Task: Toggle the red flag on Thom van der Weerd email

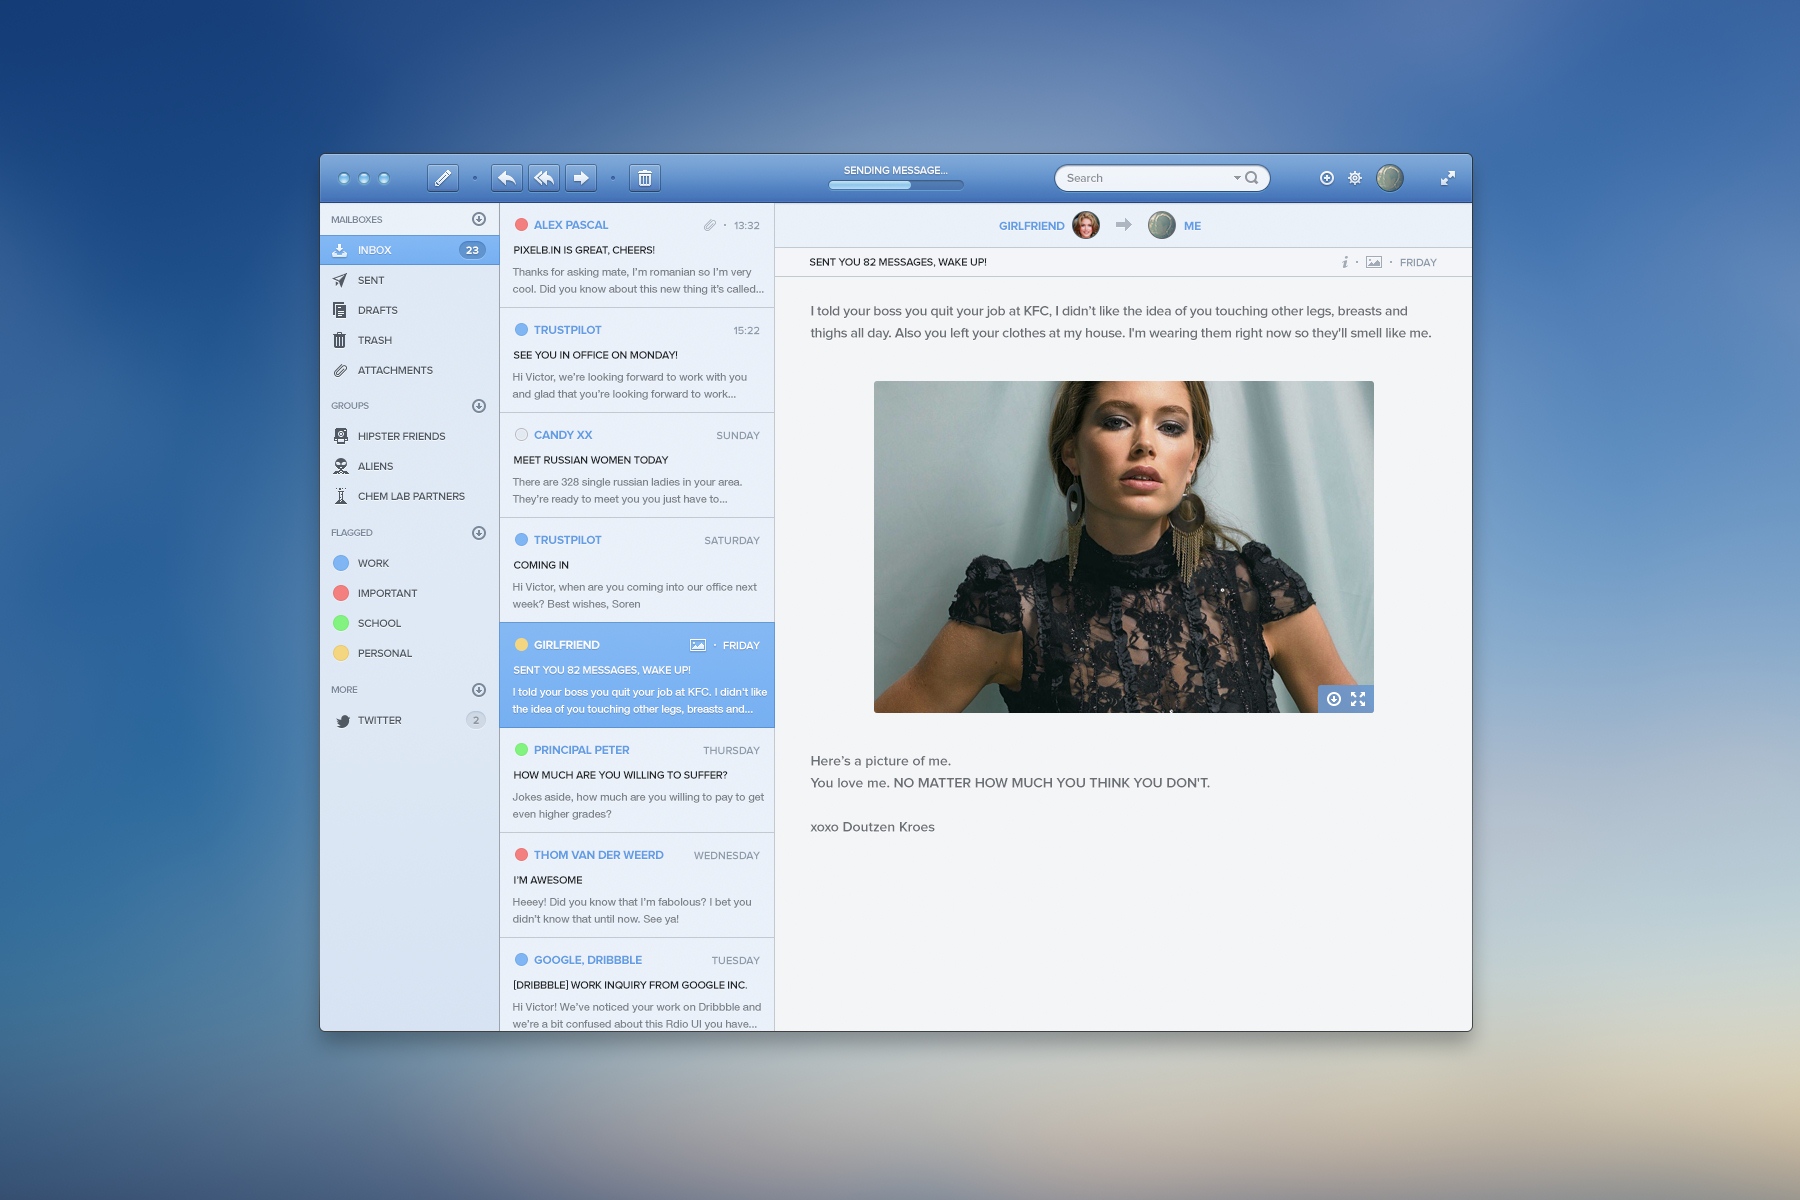Action: coord(521,855)
